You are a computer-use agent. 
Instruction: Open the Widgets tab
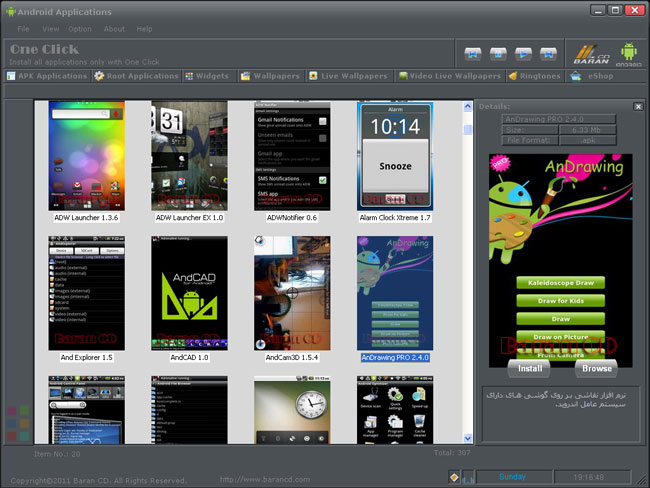click(x=207, y=76)
